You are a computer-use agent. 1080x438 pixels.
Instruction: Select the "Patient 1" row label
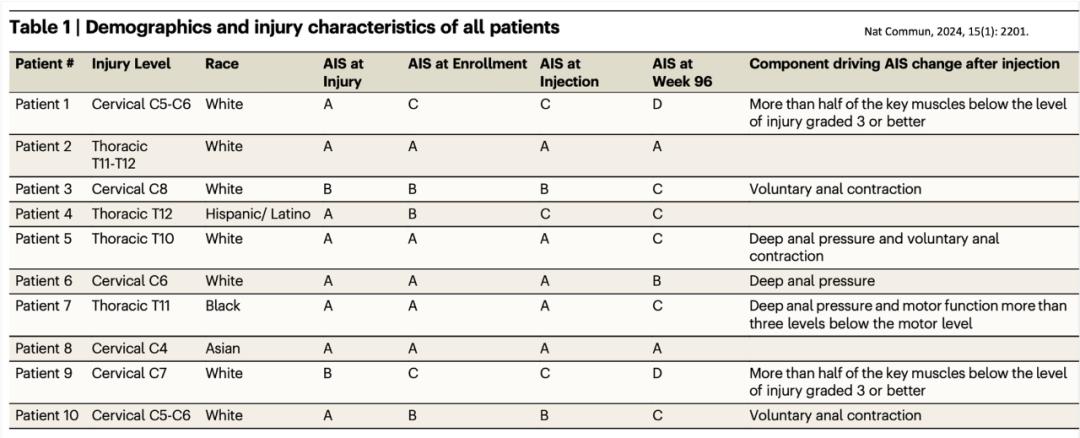44,104
